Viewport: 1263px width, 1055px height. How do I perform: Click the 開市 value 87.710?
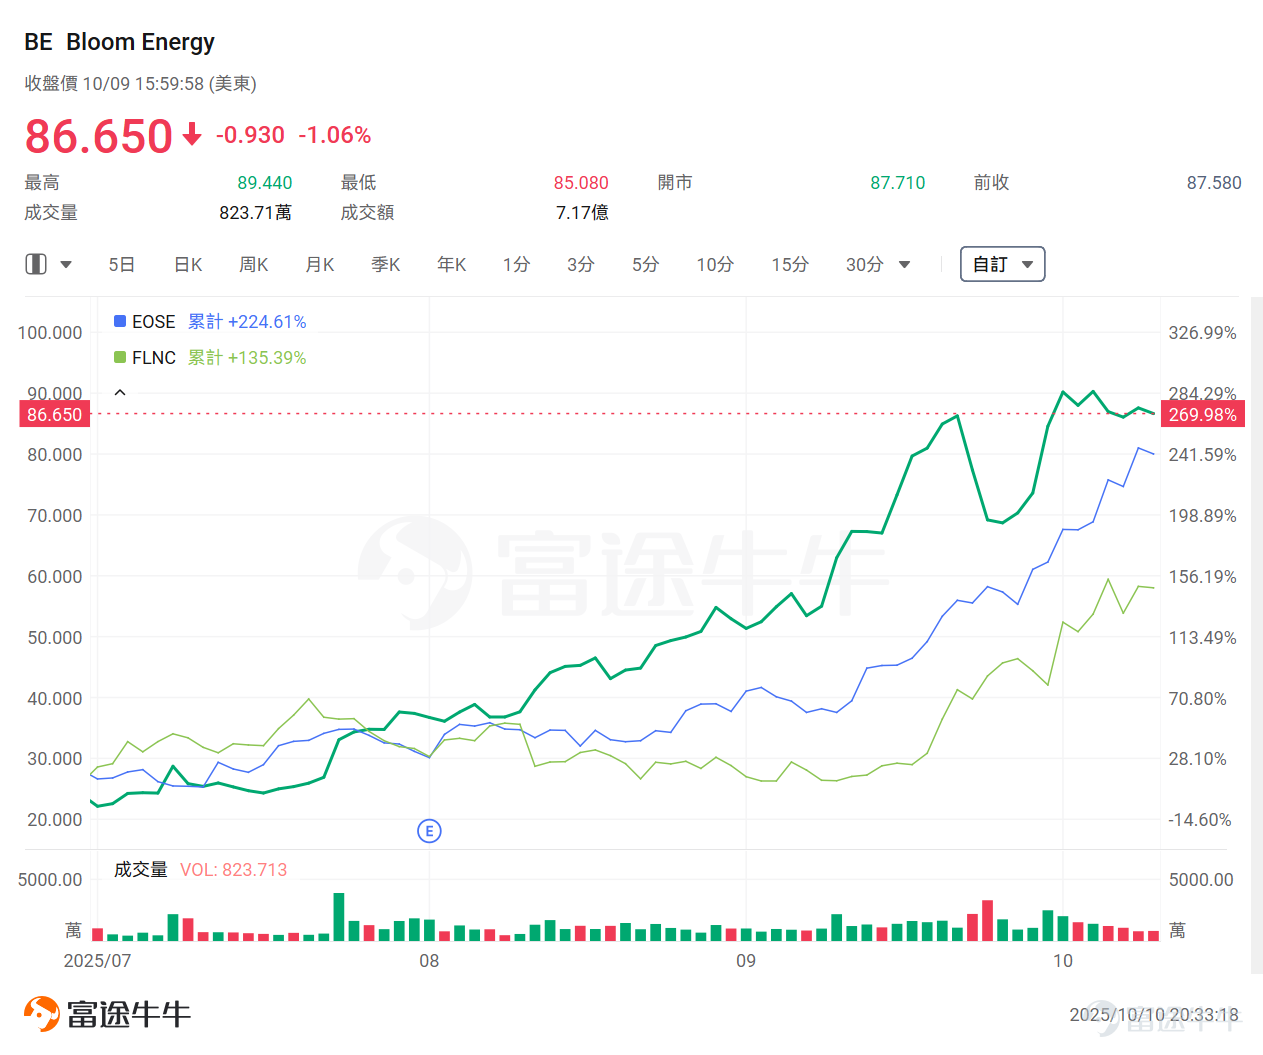click(x=898, y=183)
